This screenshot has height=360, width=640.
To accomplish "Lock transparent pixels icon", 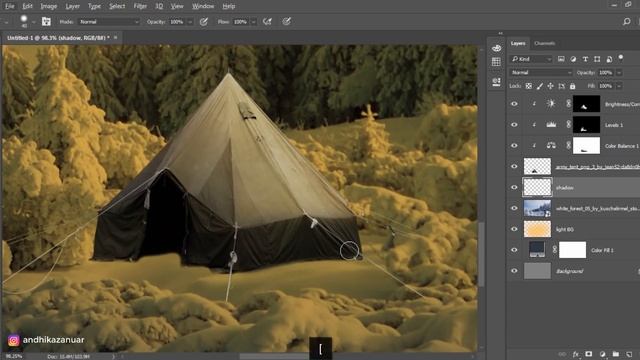I will tap(529, 86).
